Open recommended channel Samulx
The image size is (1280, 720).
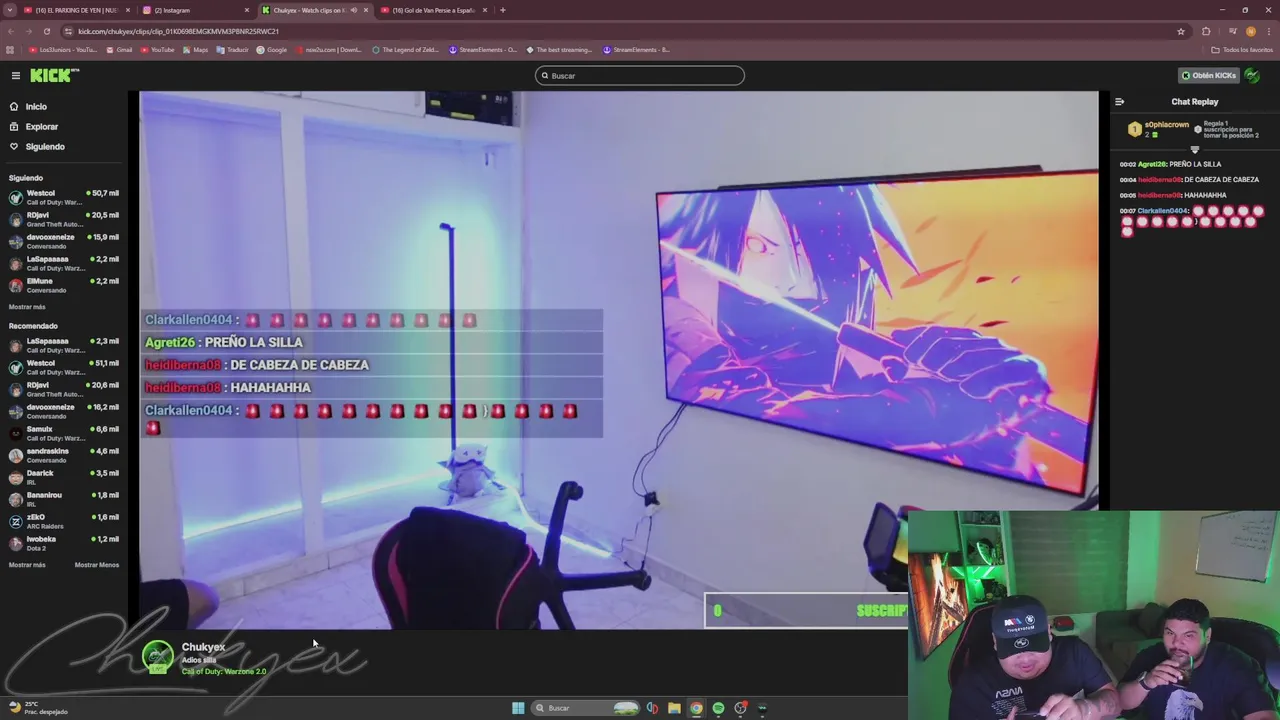tap(64, 433)
